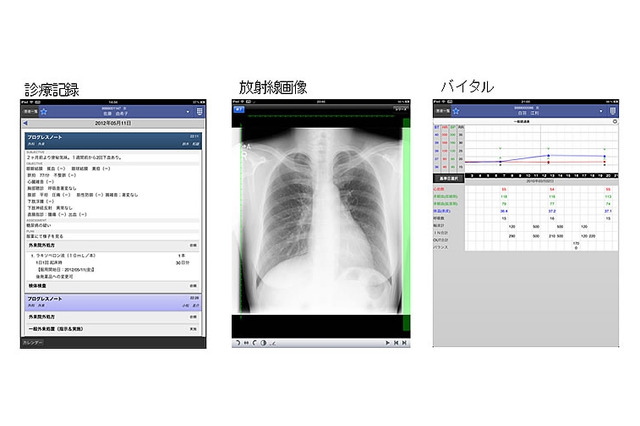Expand the first 外来院外処方 row above the drug list
Screen dimensions: 640x426
tap(113, 245)
